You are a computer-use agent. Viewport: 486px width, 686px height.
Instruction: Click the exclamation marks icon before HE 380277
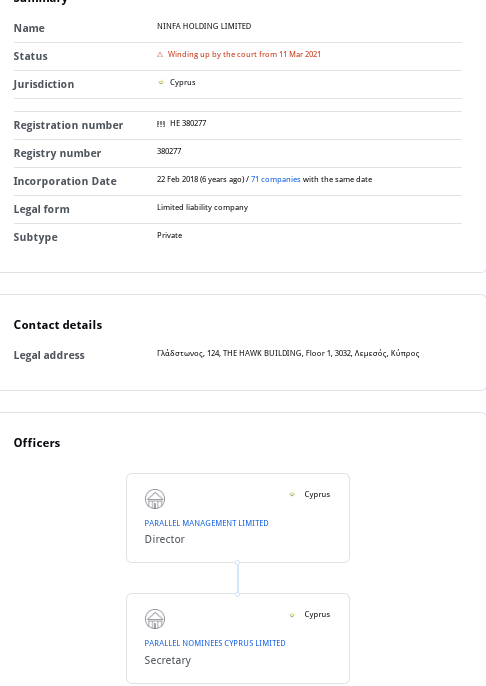tap(161, 124)
